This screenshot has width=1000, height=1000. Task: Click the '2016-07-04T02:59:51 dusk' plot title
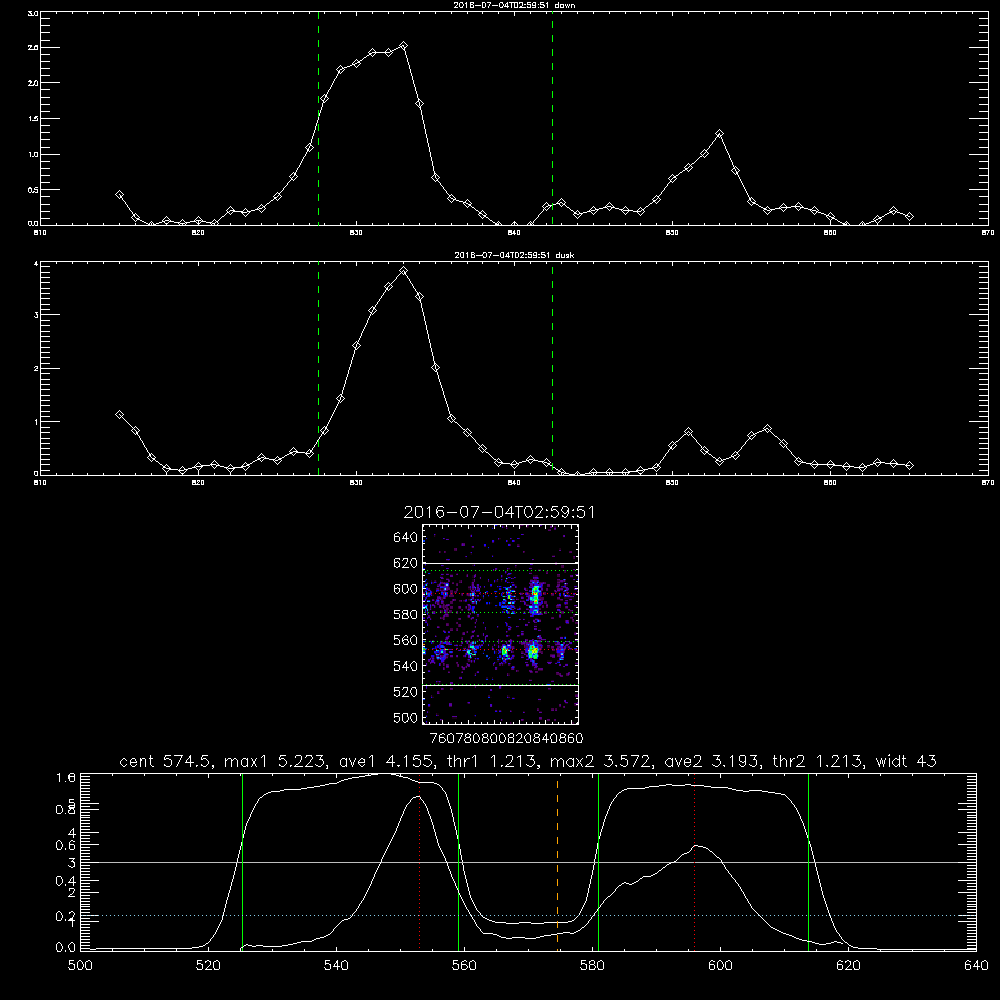pos(514,255)
